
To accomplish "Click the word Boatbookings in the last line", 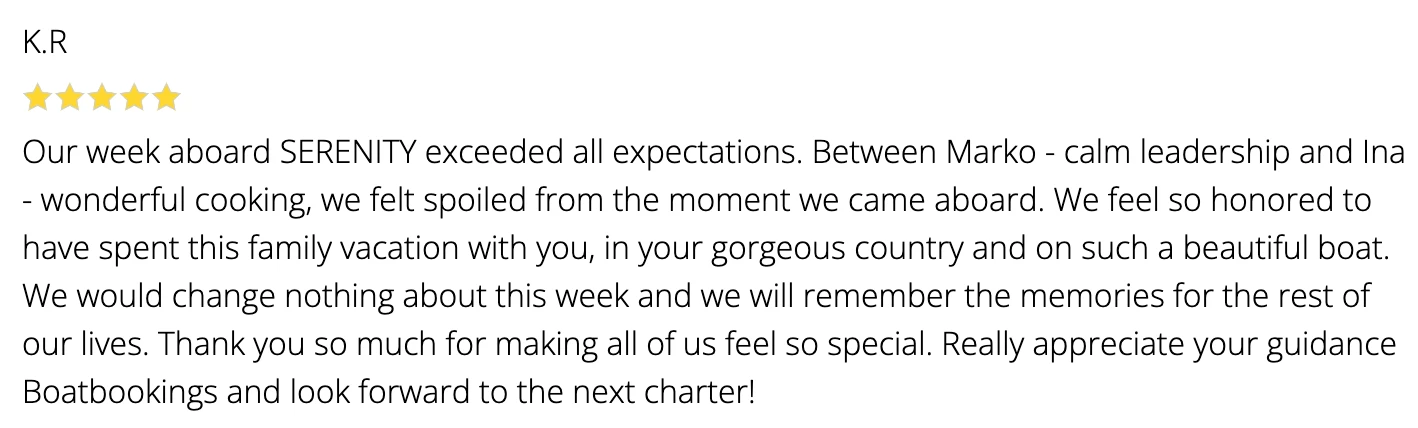I will pos(120,391).
